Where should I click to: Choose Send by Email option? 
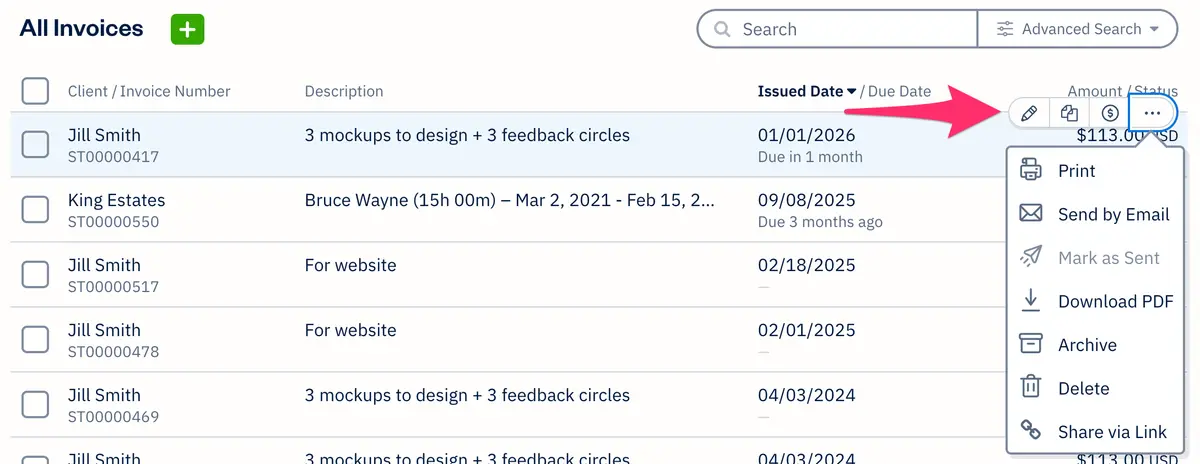pos(1096,214)
